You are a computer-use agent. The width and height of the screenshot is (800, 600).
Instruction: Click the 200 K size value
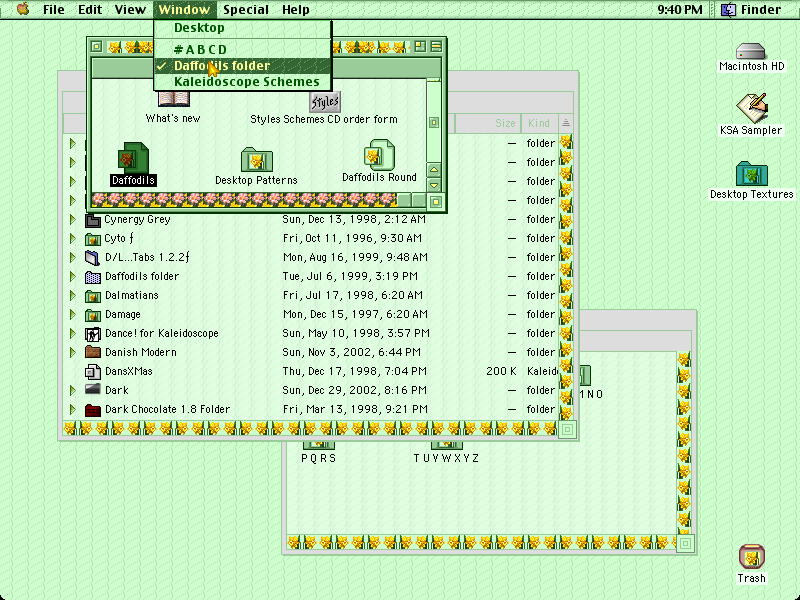[502, 371]
